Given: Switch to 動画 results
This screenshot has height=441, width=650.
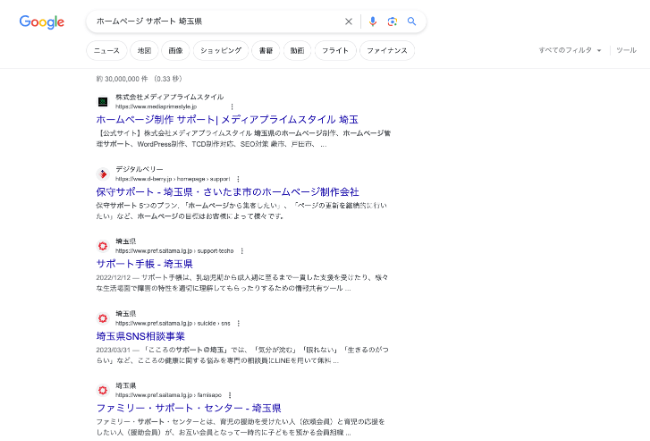Looking at the screenshot, I should [297, 51].
